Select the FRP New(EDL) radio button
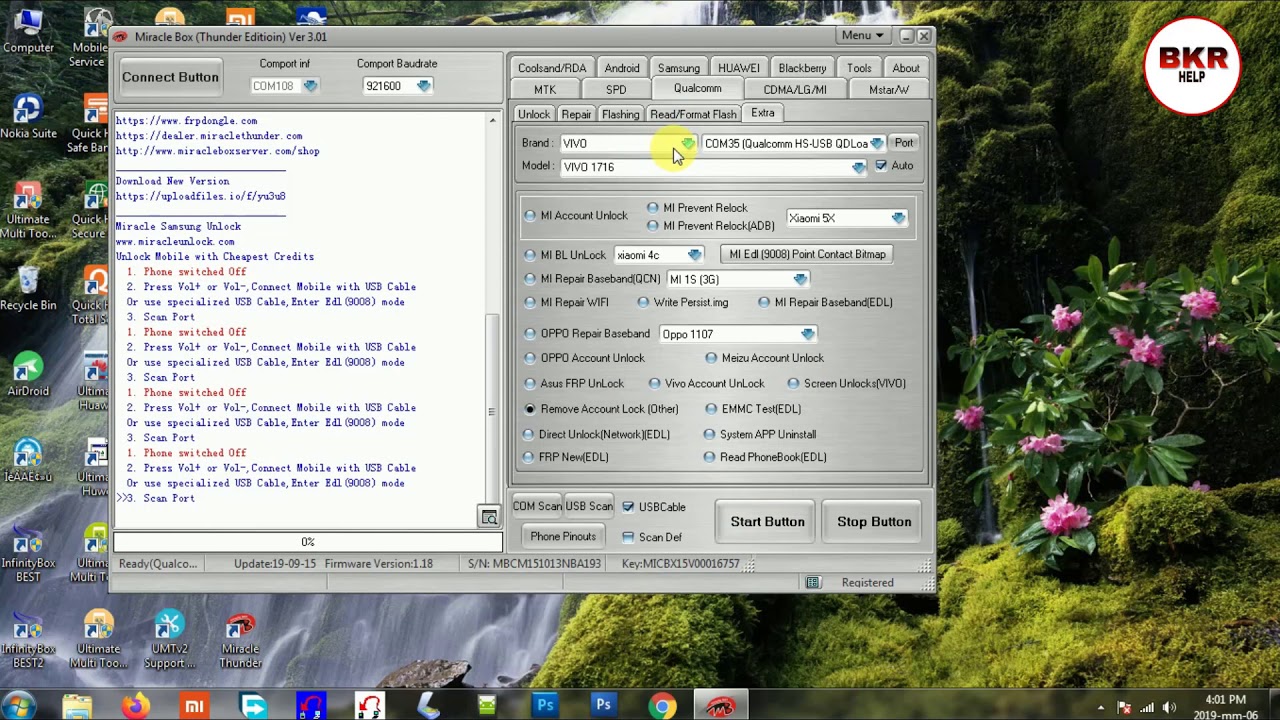Image resolution: width=1280 pixels, height=720 pixels. coord(528,457)
